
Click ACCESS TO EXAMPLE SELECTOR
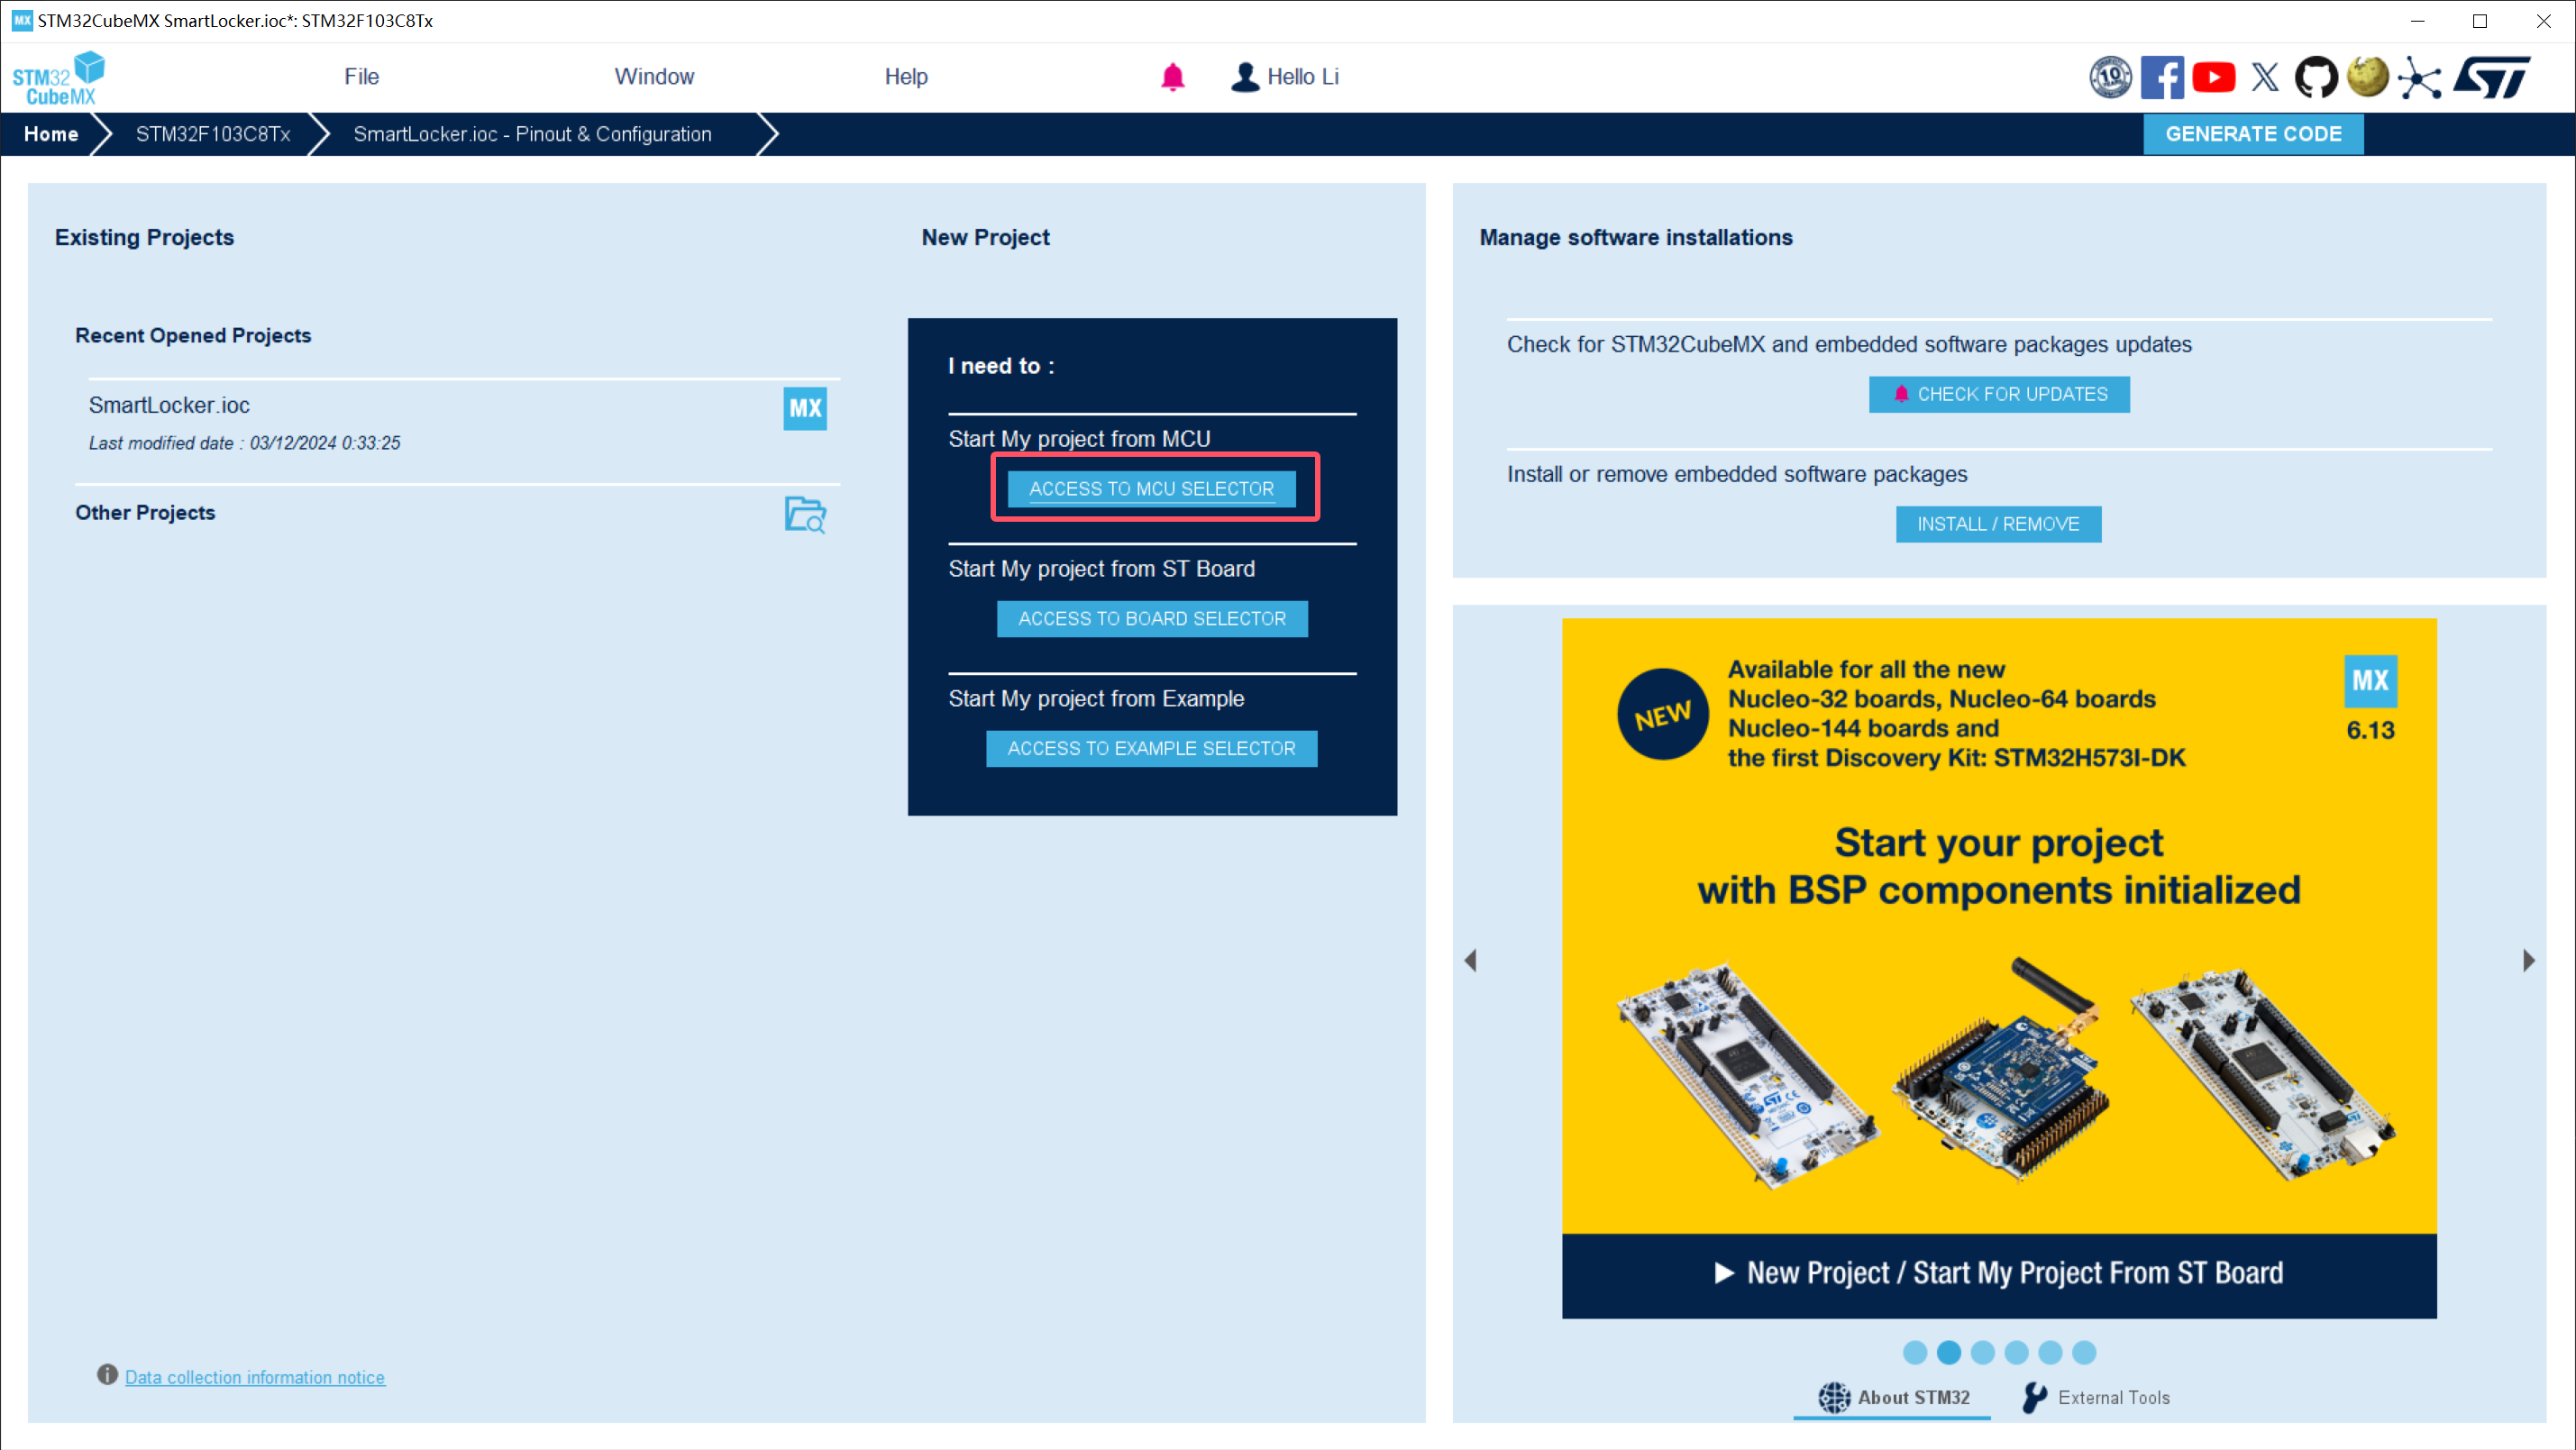[1151, 749]
